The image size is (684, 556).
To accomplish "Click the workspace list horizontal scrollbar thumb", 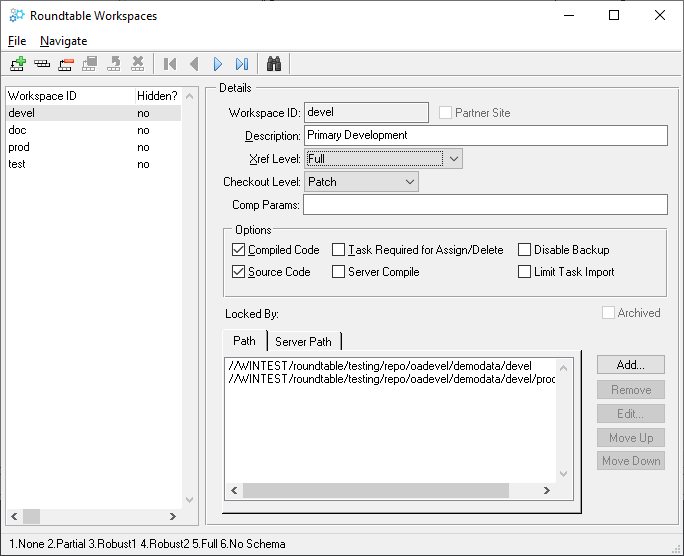I will pyautogui.click(x=31, y=516).
